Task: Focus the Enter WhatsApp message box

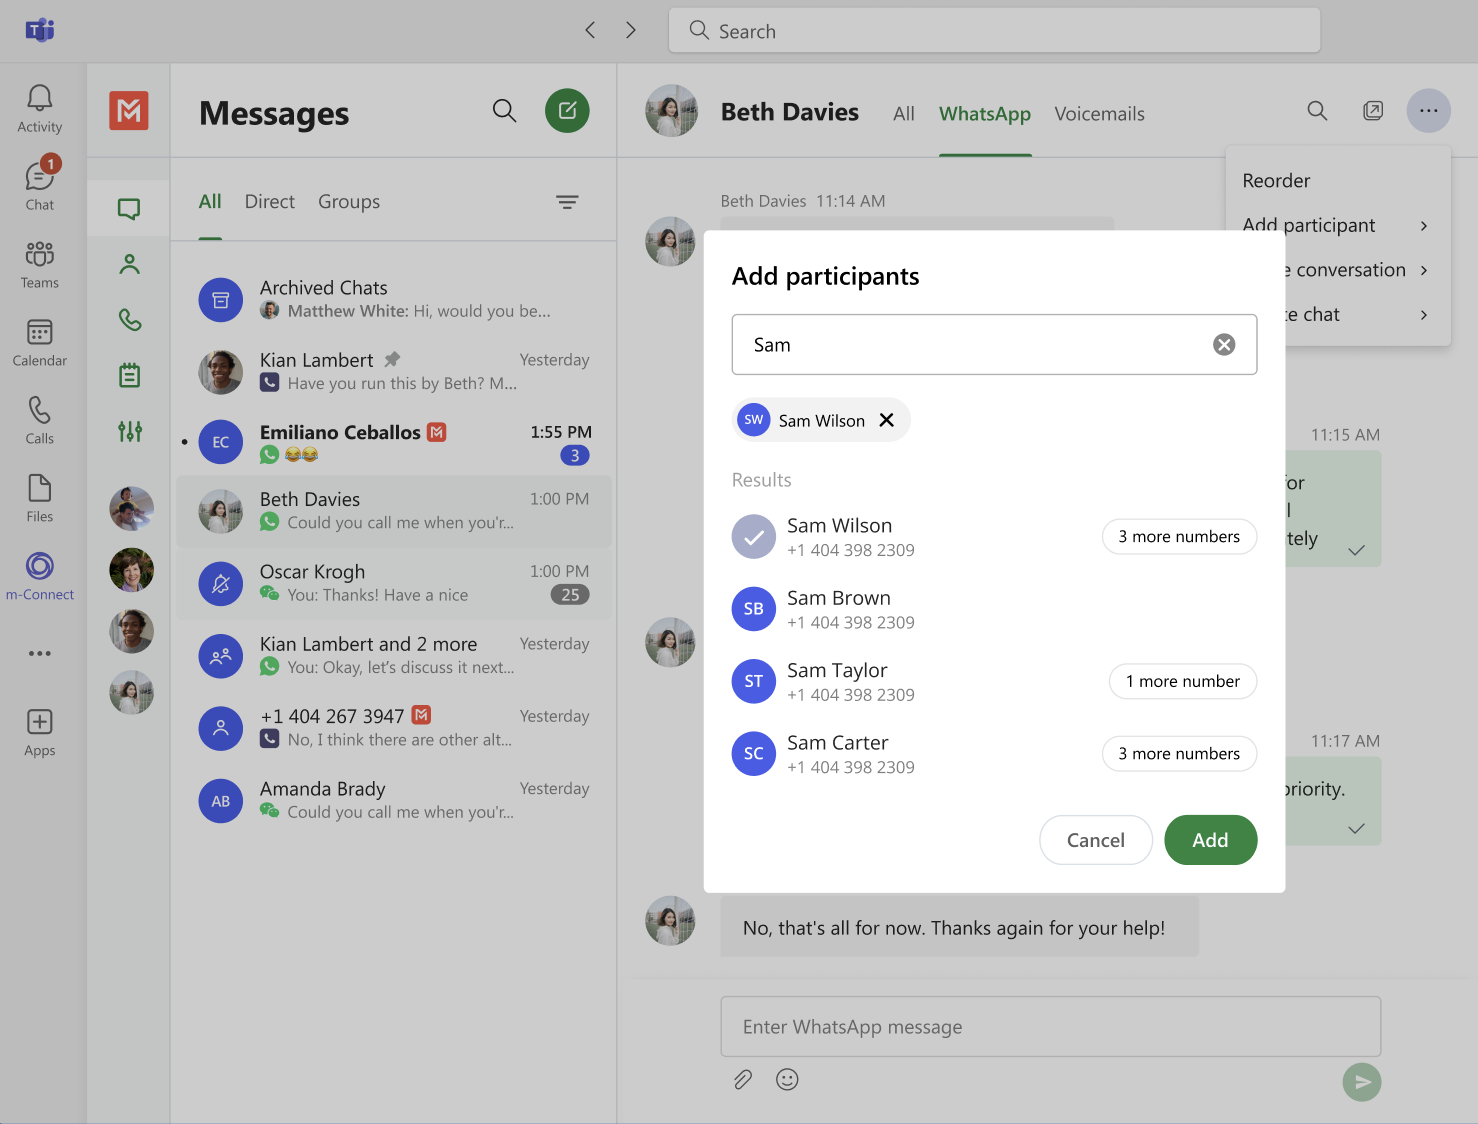Action: click(1051, 1027)
